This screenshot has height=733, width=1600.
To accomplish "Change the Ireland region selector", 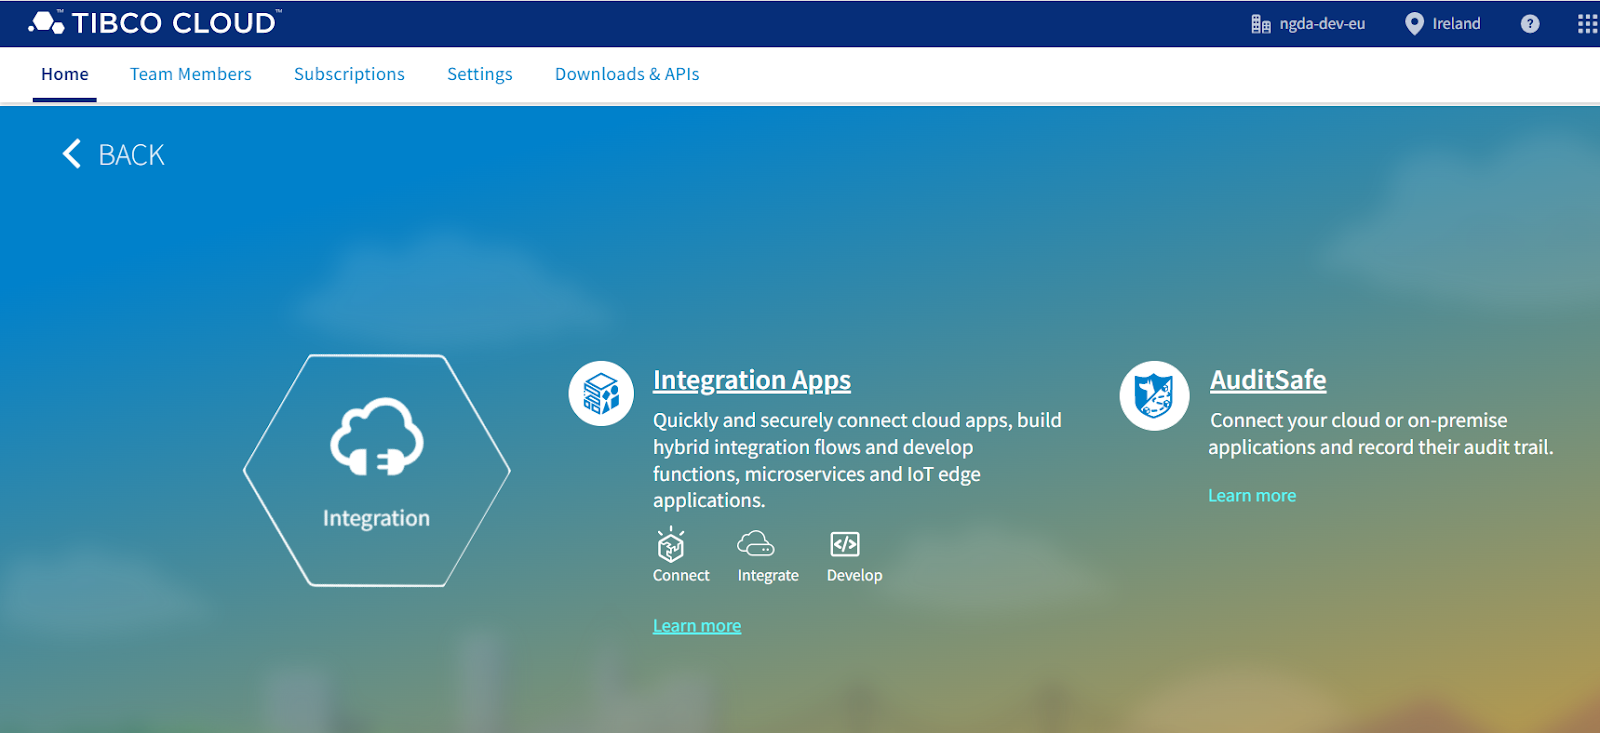I will 1456,24.
